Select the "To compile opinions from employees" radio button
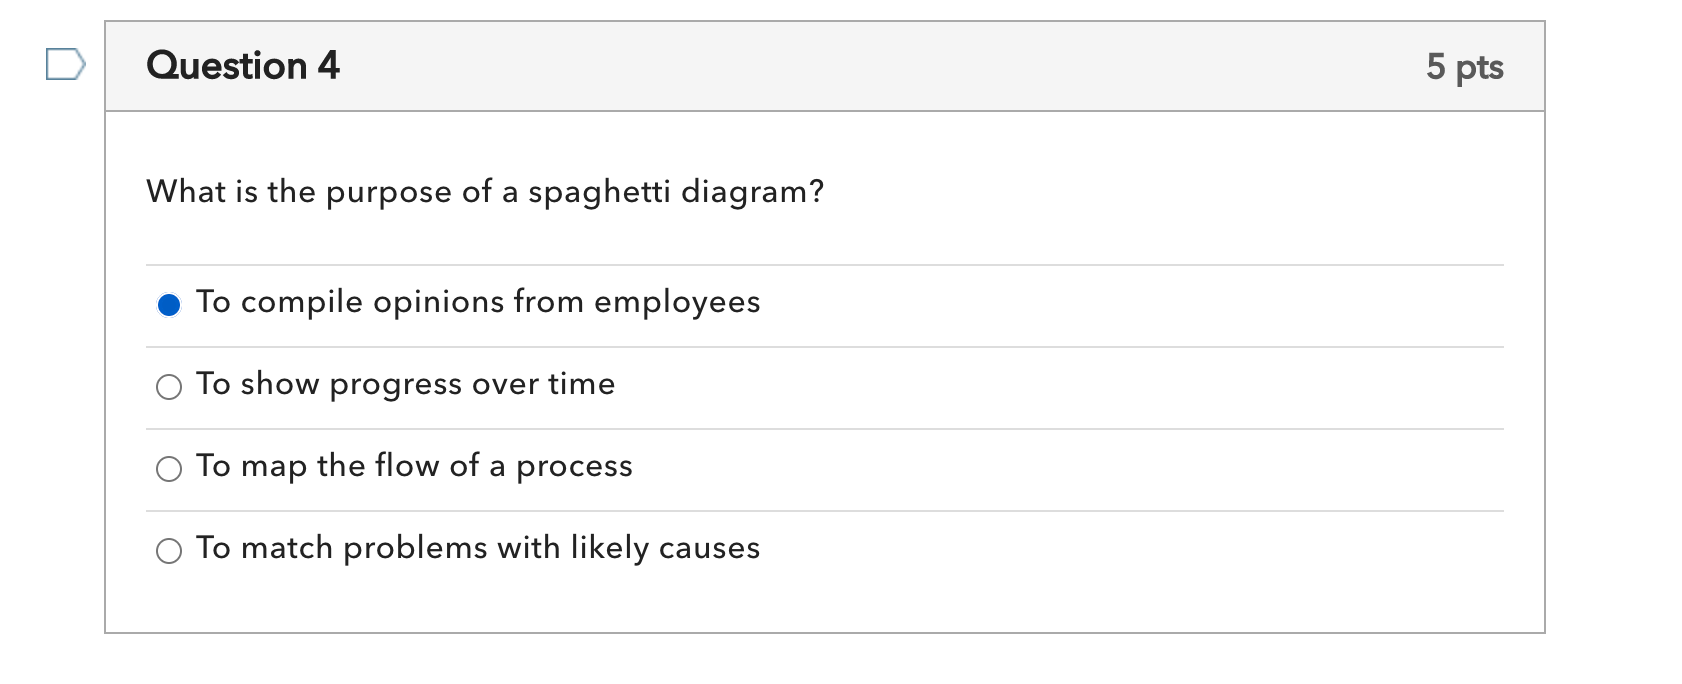1682x684 pixels. [169, 305]
